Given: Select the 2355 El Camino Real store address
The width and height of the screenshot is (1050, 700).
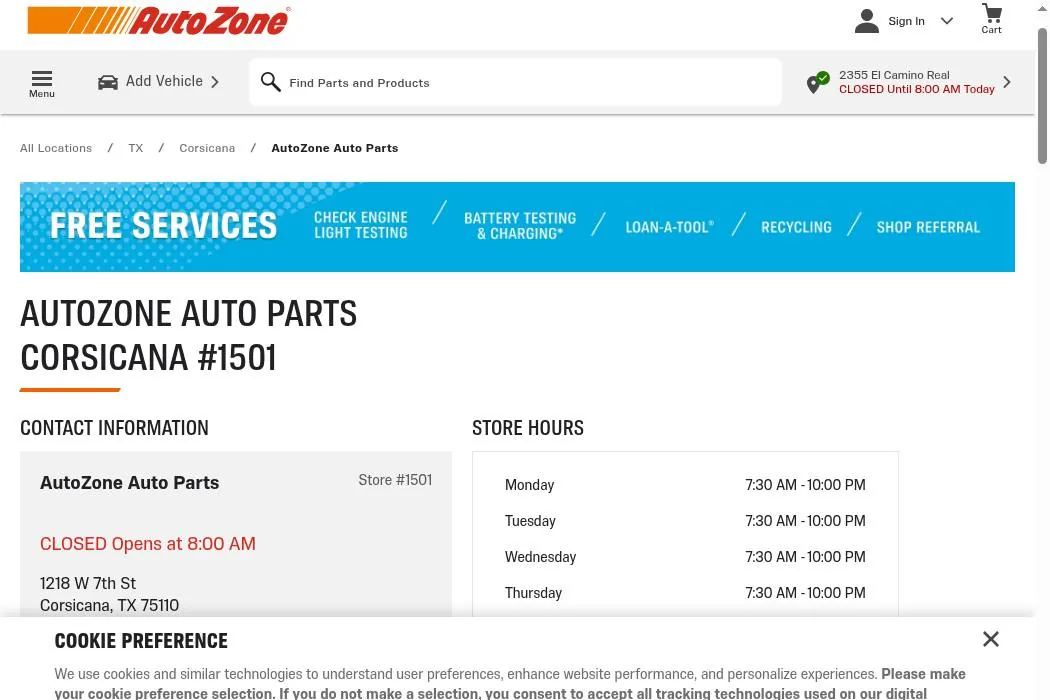Looking at the screenshot, I should click(894, 75).
